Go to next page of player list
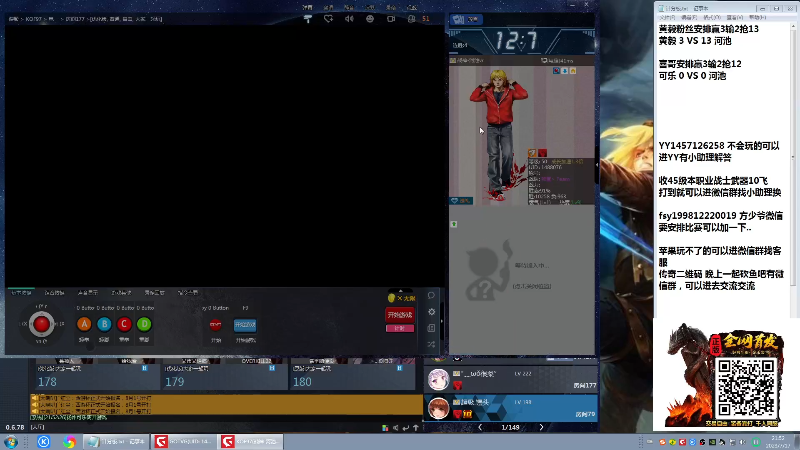800x450 pixels. tap(541, 428)
